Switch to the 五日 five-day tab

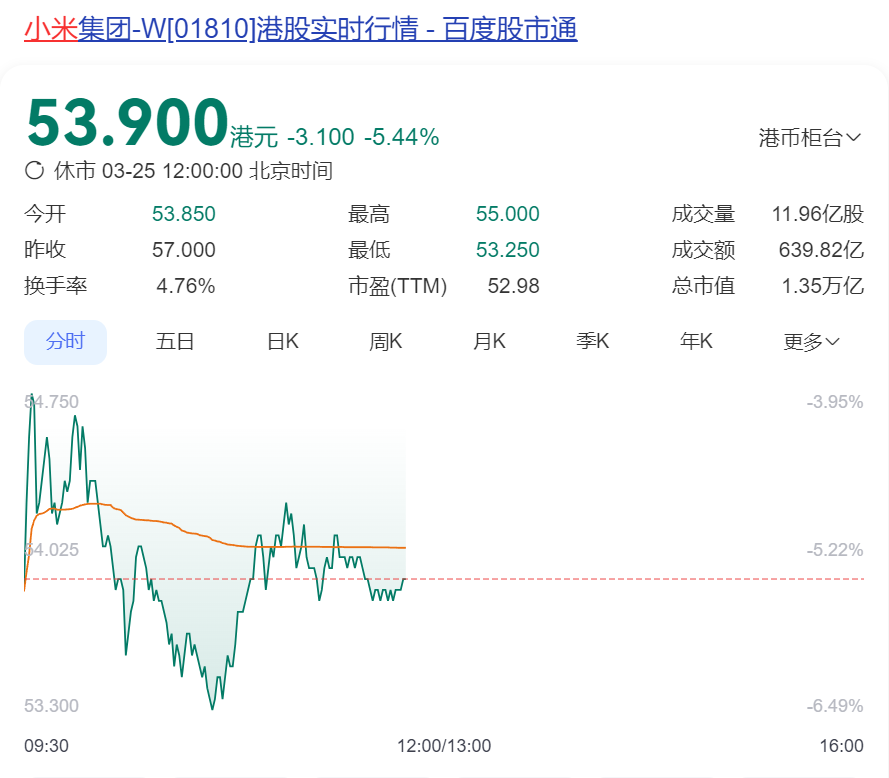click(x=175, y=341)
